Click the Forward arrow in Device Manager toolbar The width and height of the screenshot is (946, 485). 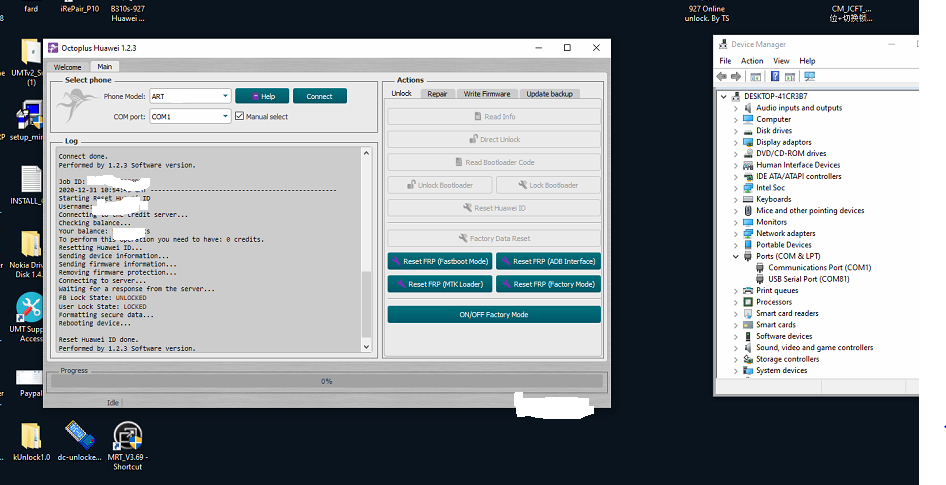click(735, 77)
